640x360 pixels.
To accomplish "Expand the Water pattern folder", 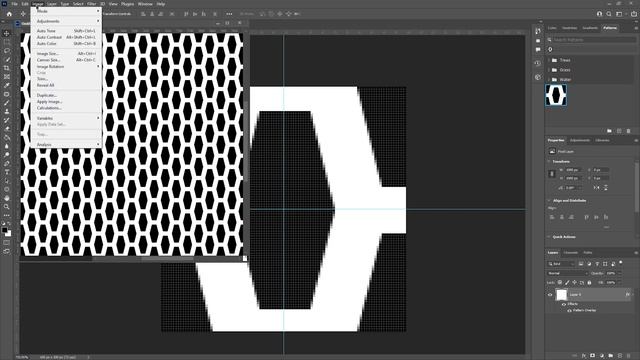I will (x=549, y=80).
